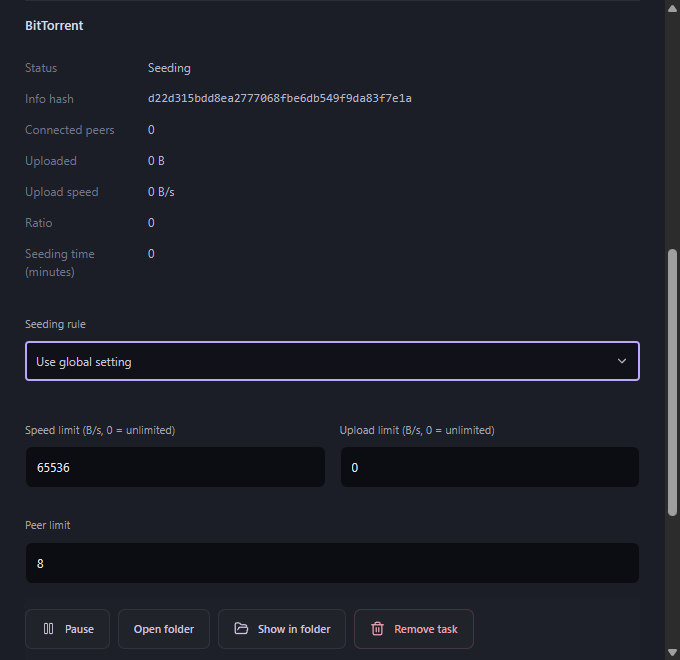Click the Status label

[41, 68]
